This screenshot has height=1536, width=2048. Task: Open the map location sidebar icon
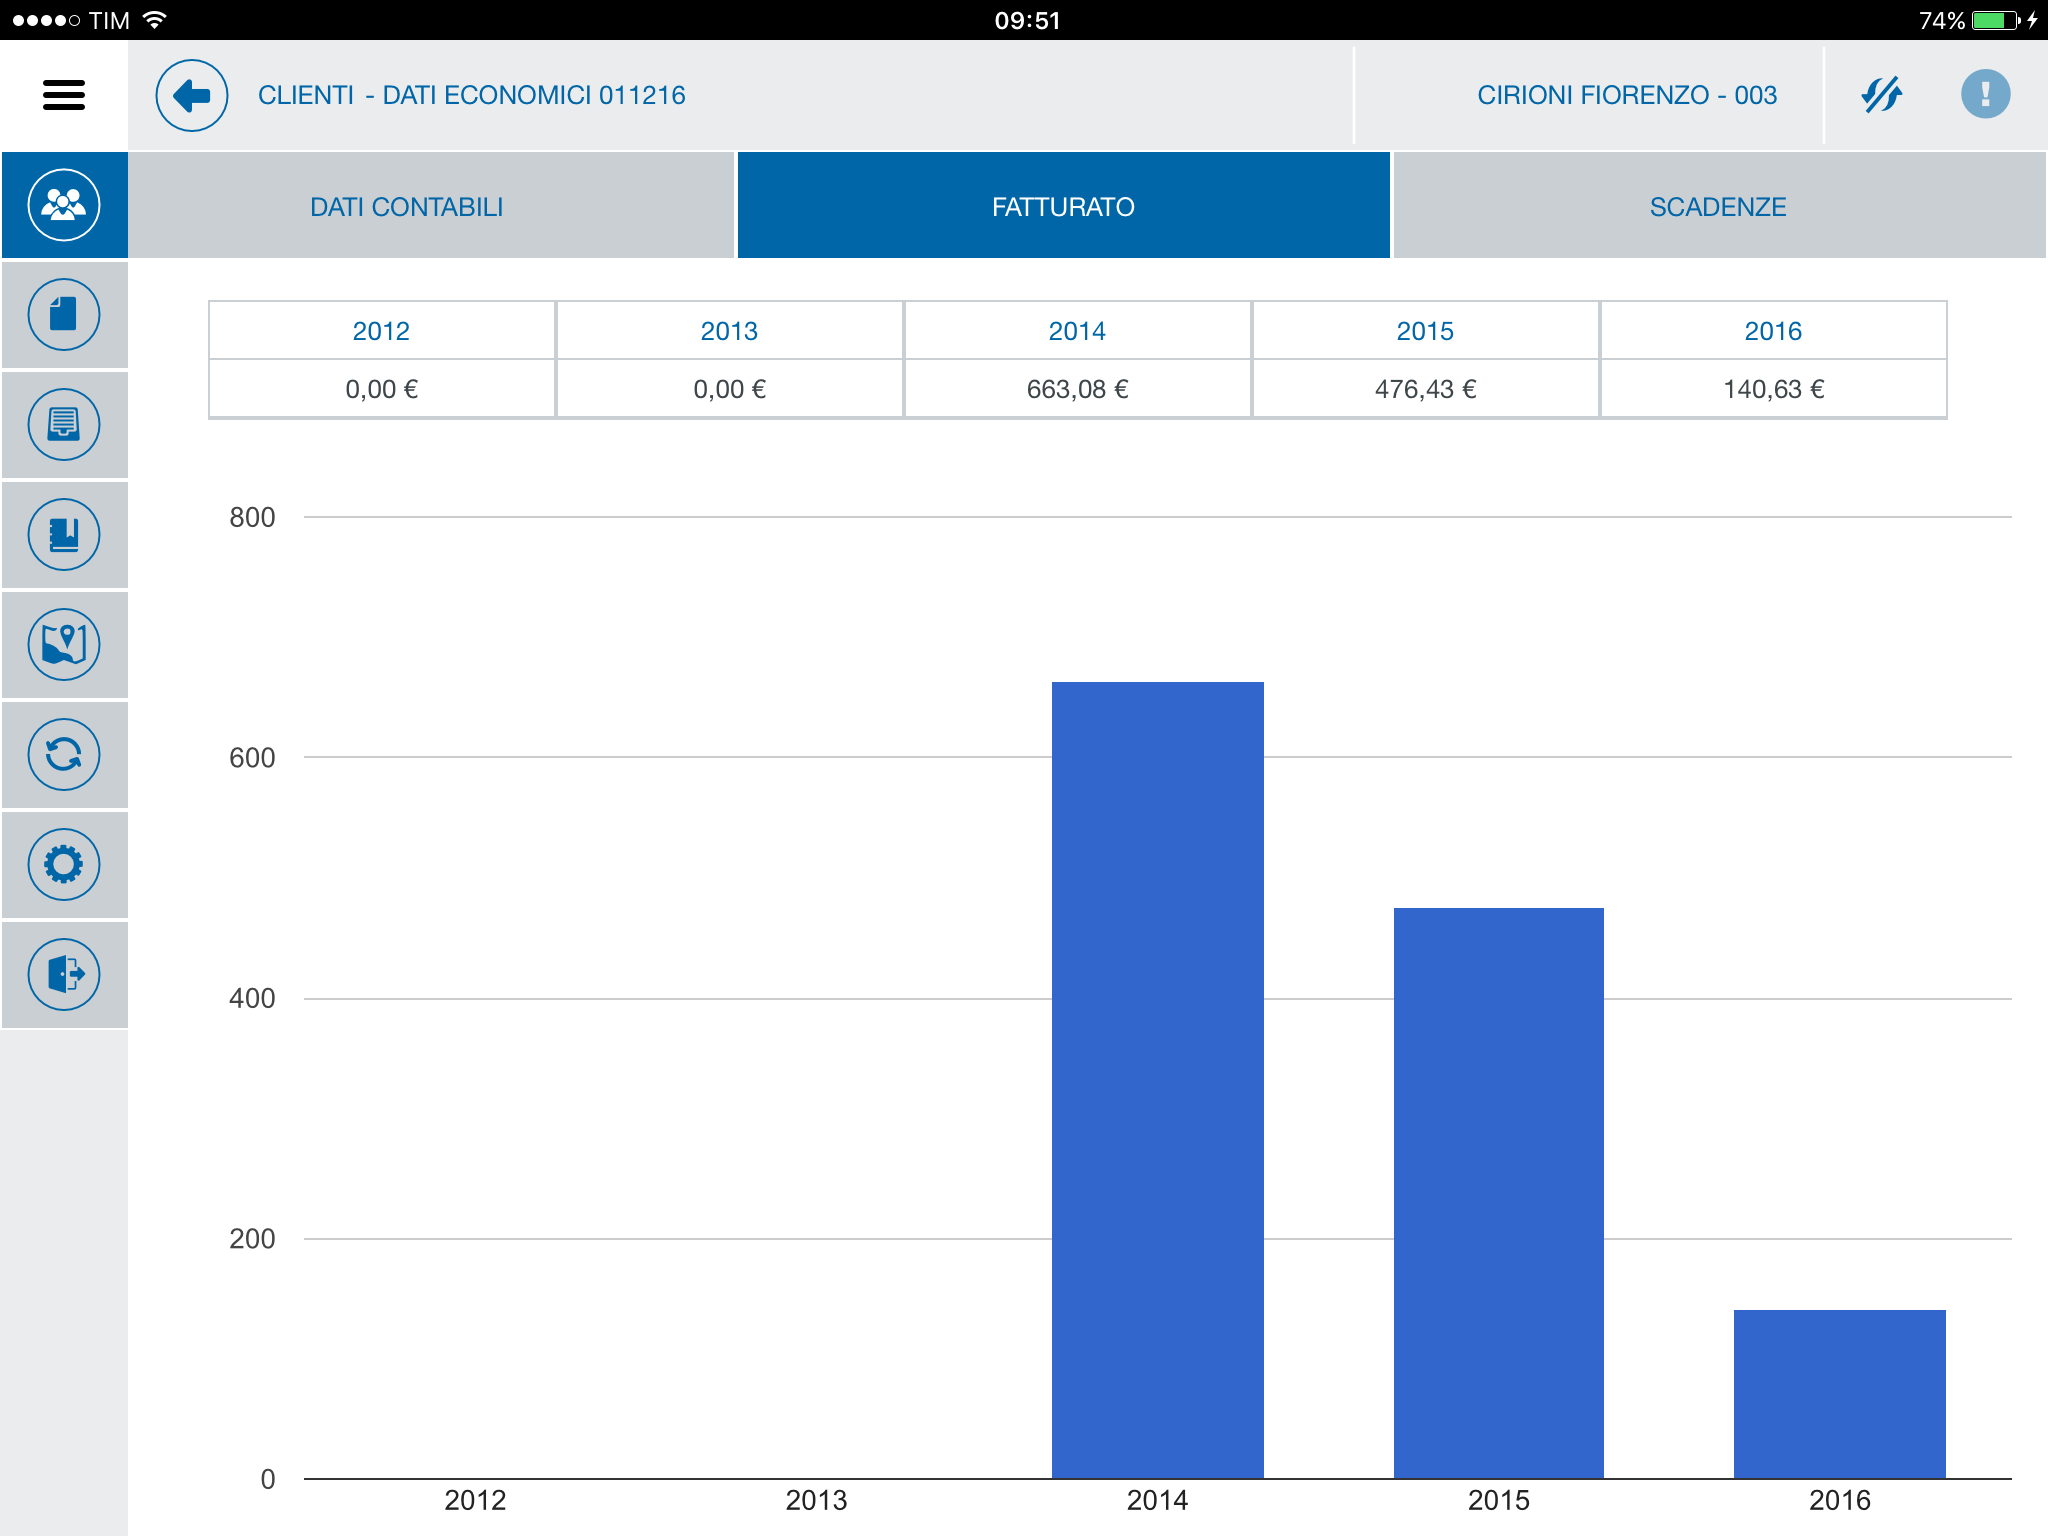[64, 645]
